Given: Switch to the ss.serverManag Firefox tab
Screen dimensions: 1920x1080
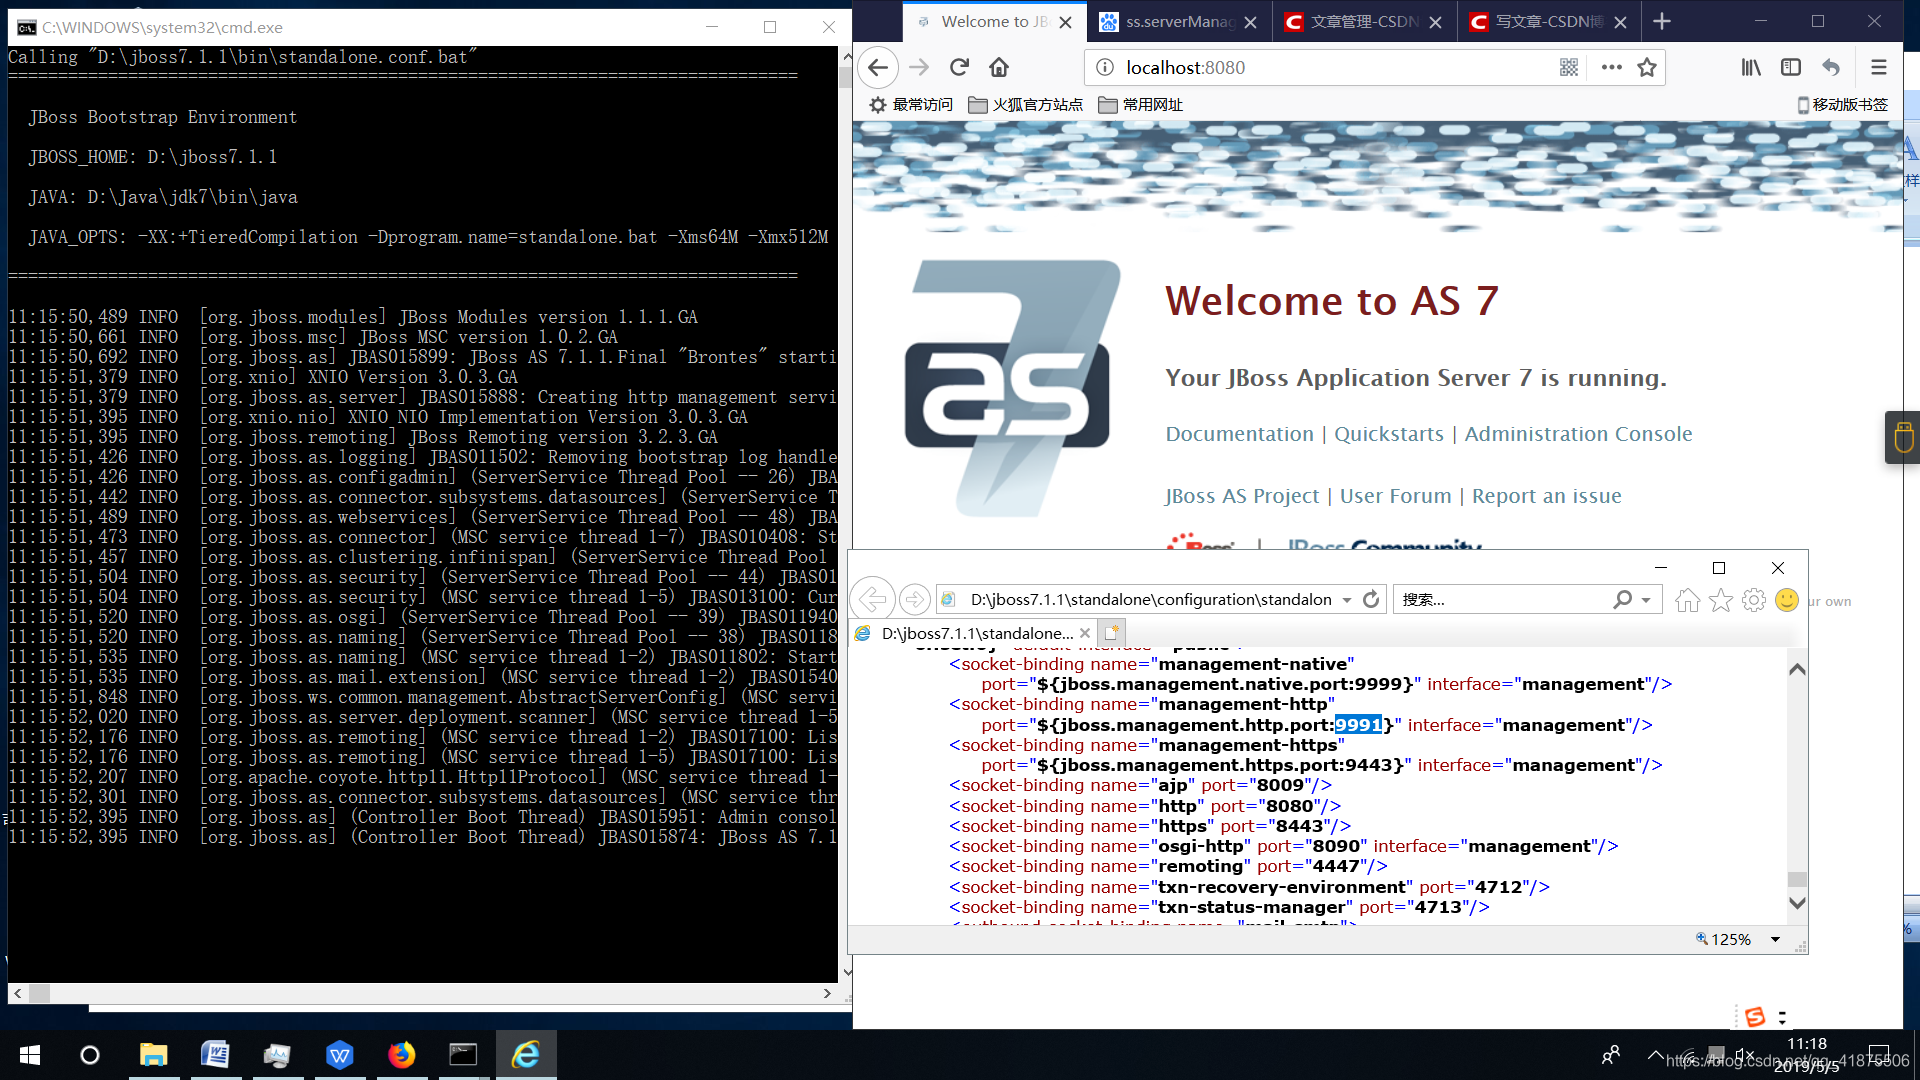Looking at the screenshot, I should (x=1179, y=22).
